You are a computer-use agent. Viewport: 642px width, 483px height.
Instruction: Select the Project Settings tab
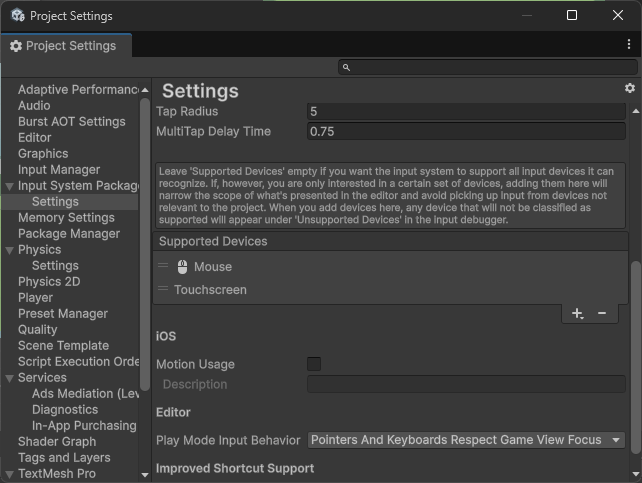pyautogui.click(x=63, y=46)
